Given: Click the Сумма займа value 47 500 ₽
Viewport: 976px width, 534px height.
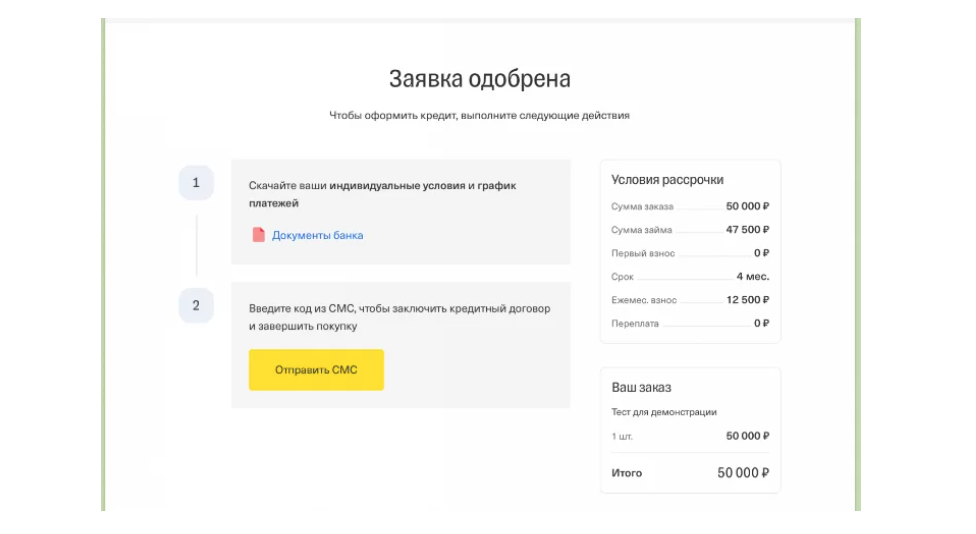Looking at the screenshot, I should 748,230.
